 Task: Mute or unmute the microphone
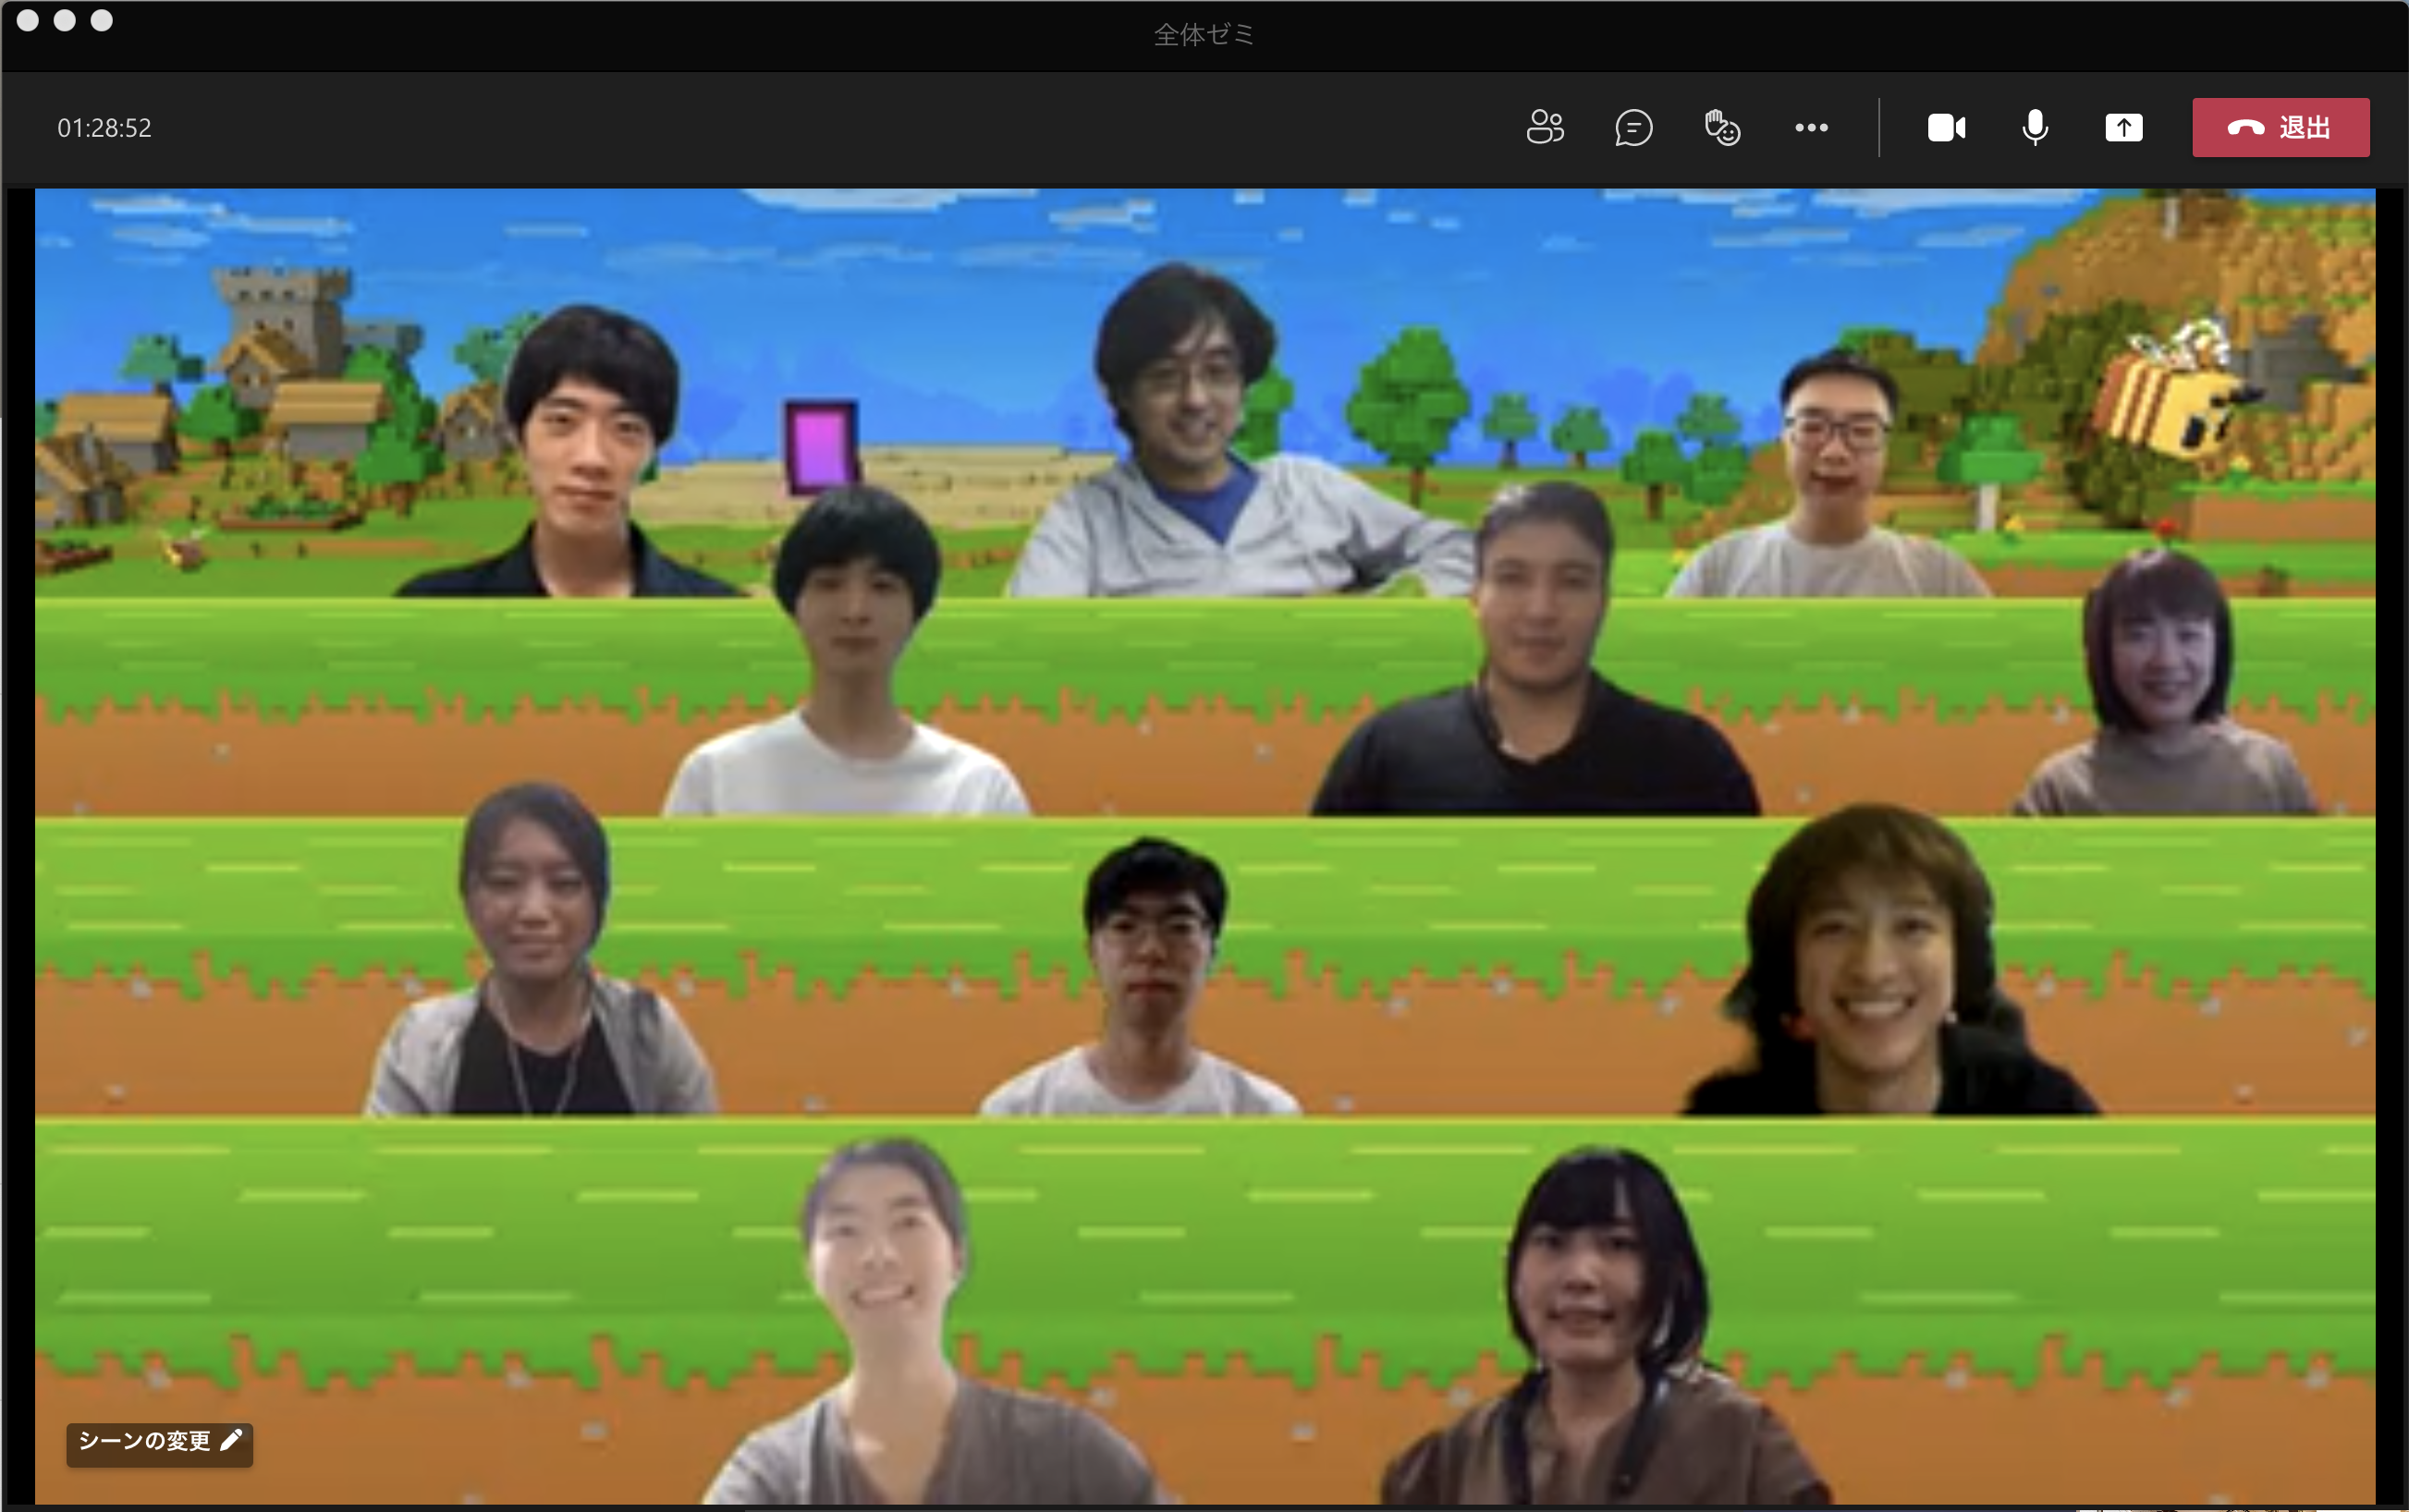click(x=2035, y=127)
